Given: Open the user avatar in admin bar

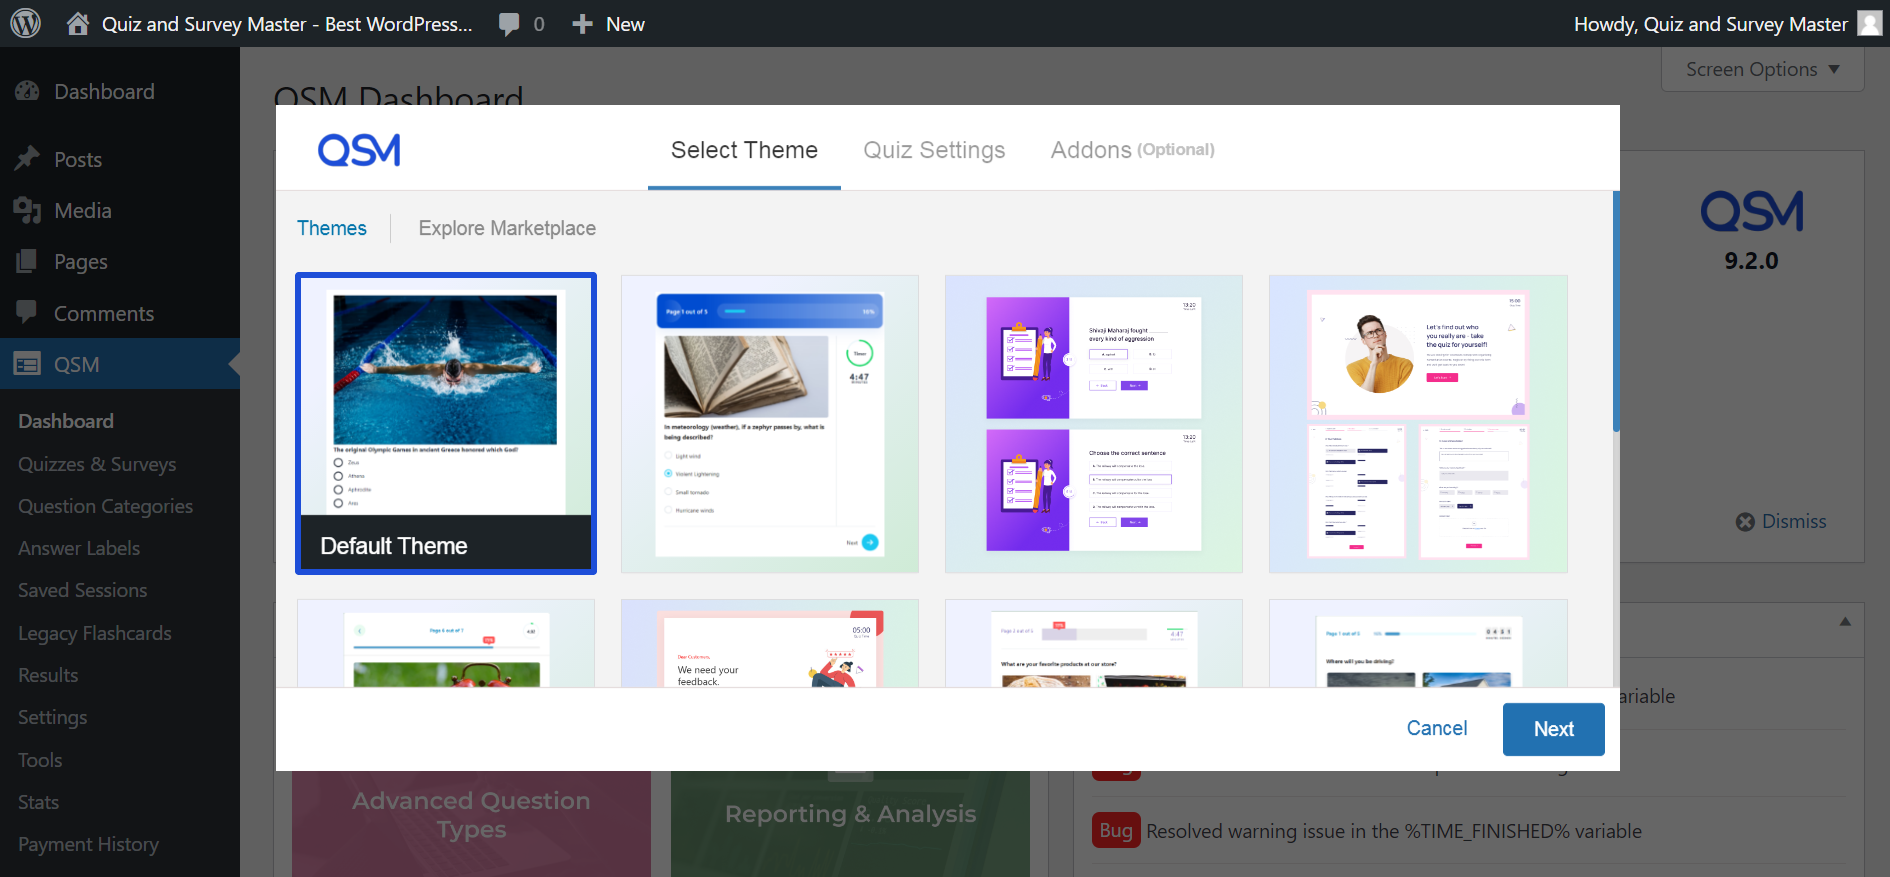Looking at the screenshot, I should [x=1870, y=23].
